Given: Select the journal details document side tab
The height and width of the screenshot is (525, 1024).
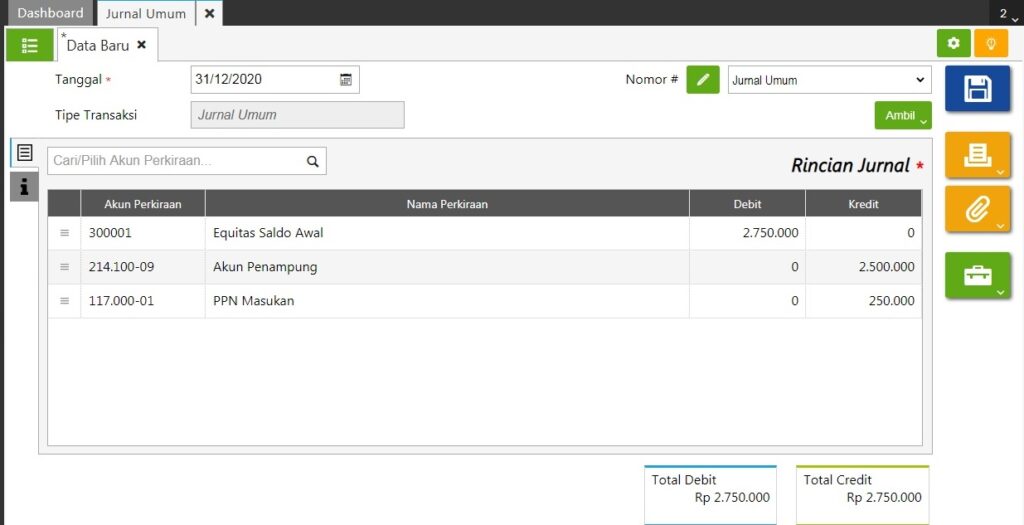Looking at the screenshot, I should [x=24, y=153].
